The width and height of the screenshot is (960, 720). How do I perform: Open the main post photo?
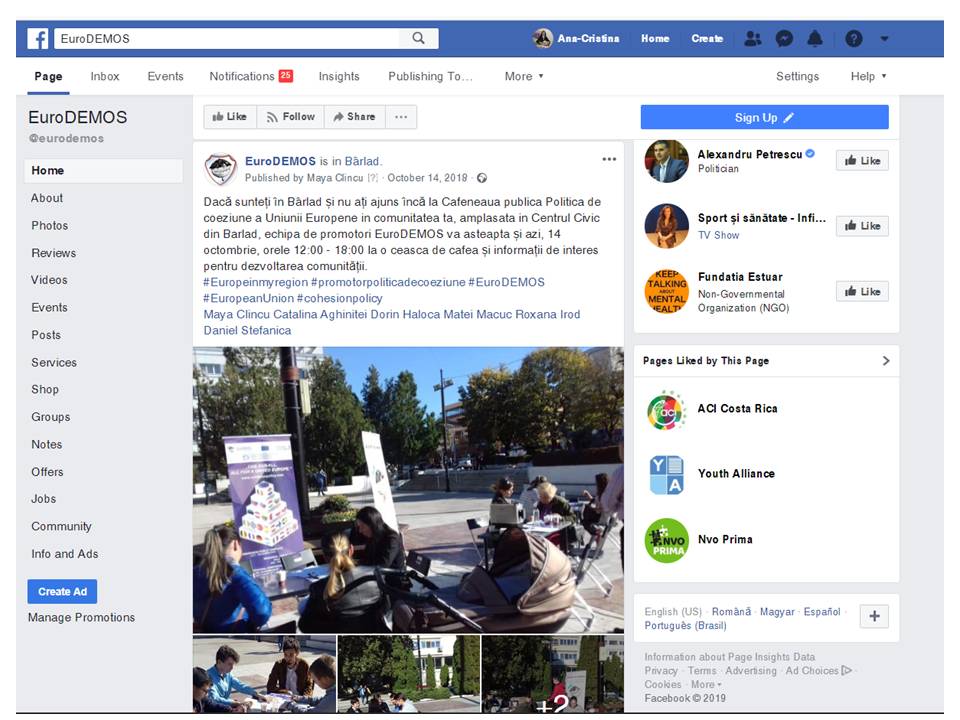click(408, 490)
